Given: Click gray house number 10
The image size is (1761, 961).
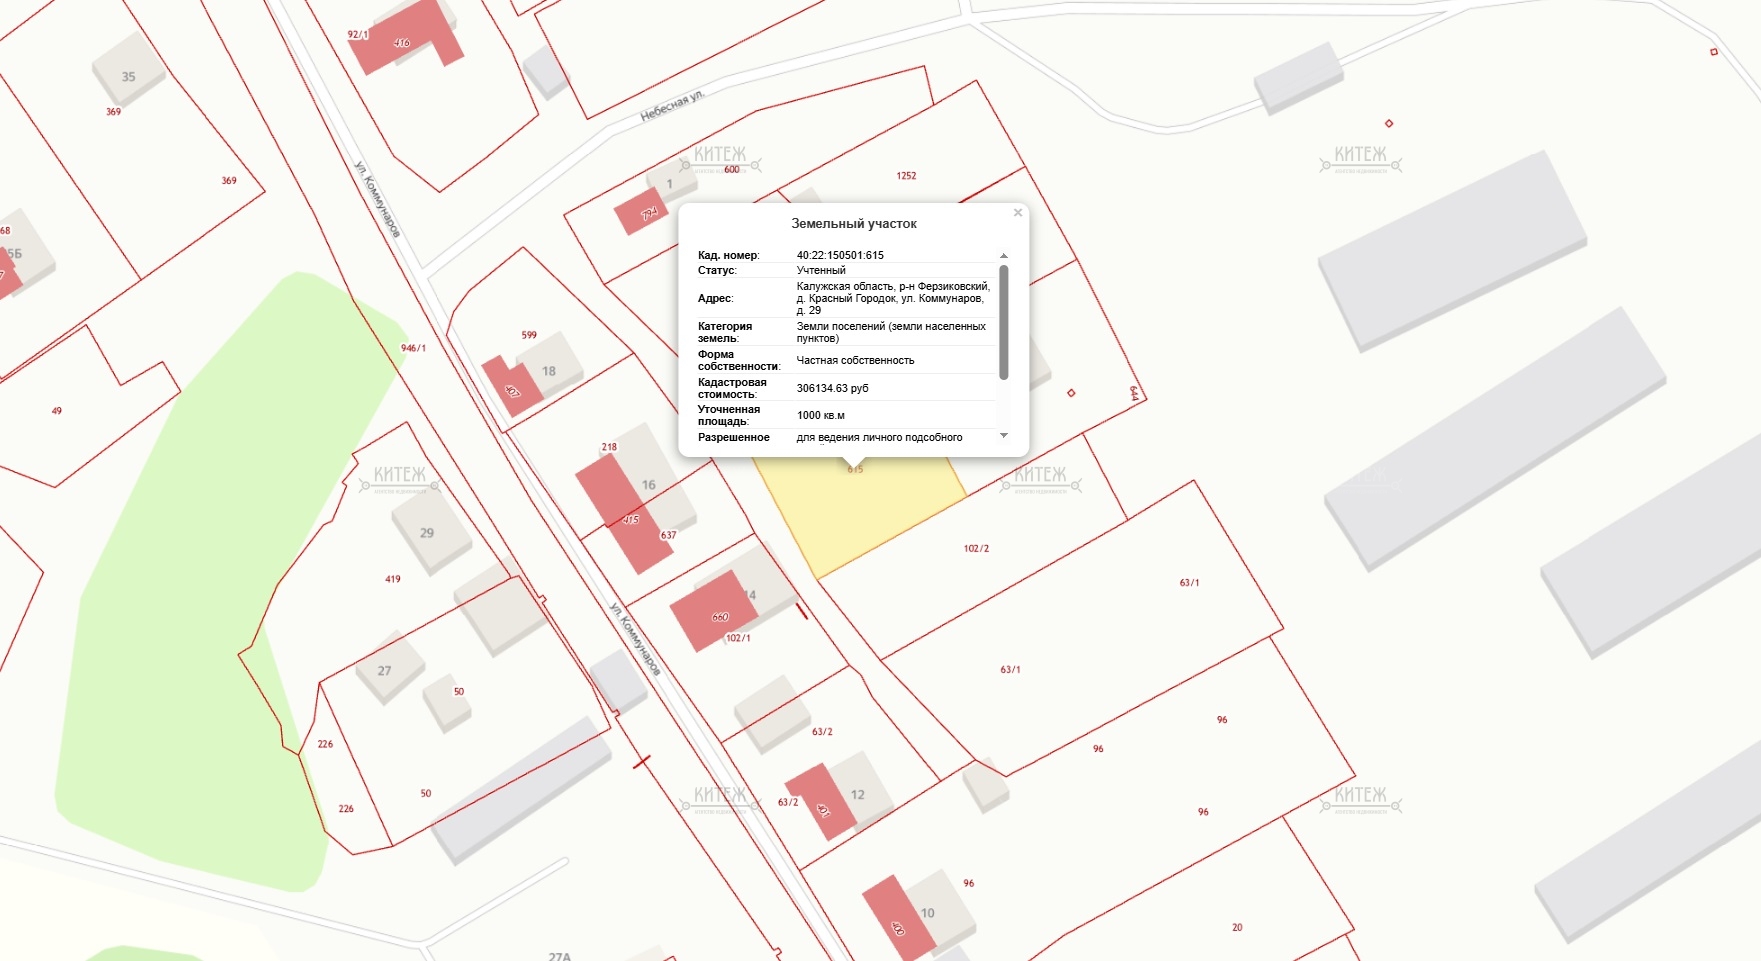Looking at the screenshot, I should pos(928,912).
